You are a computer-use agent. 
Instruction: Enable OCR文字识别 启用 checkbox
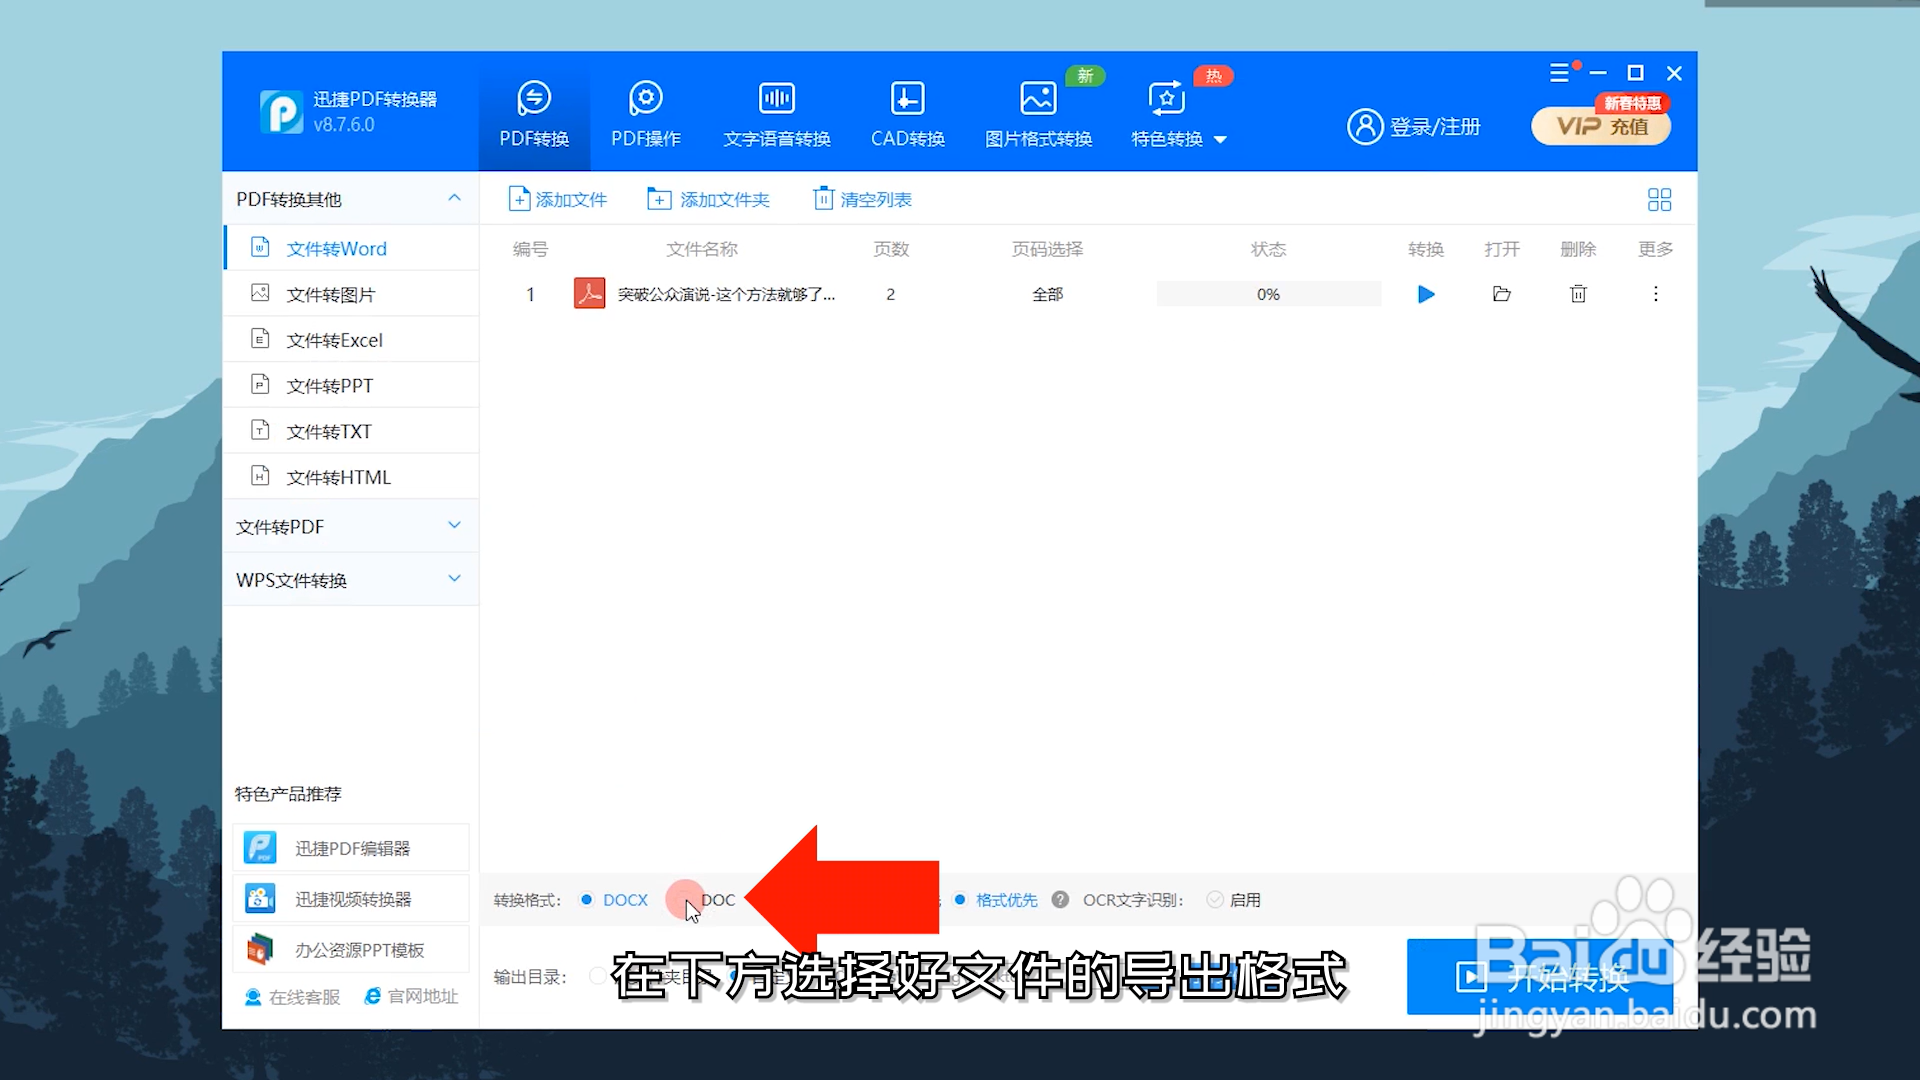(x=1215, y=900)
